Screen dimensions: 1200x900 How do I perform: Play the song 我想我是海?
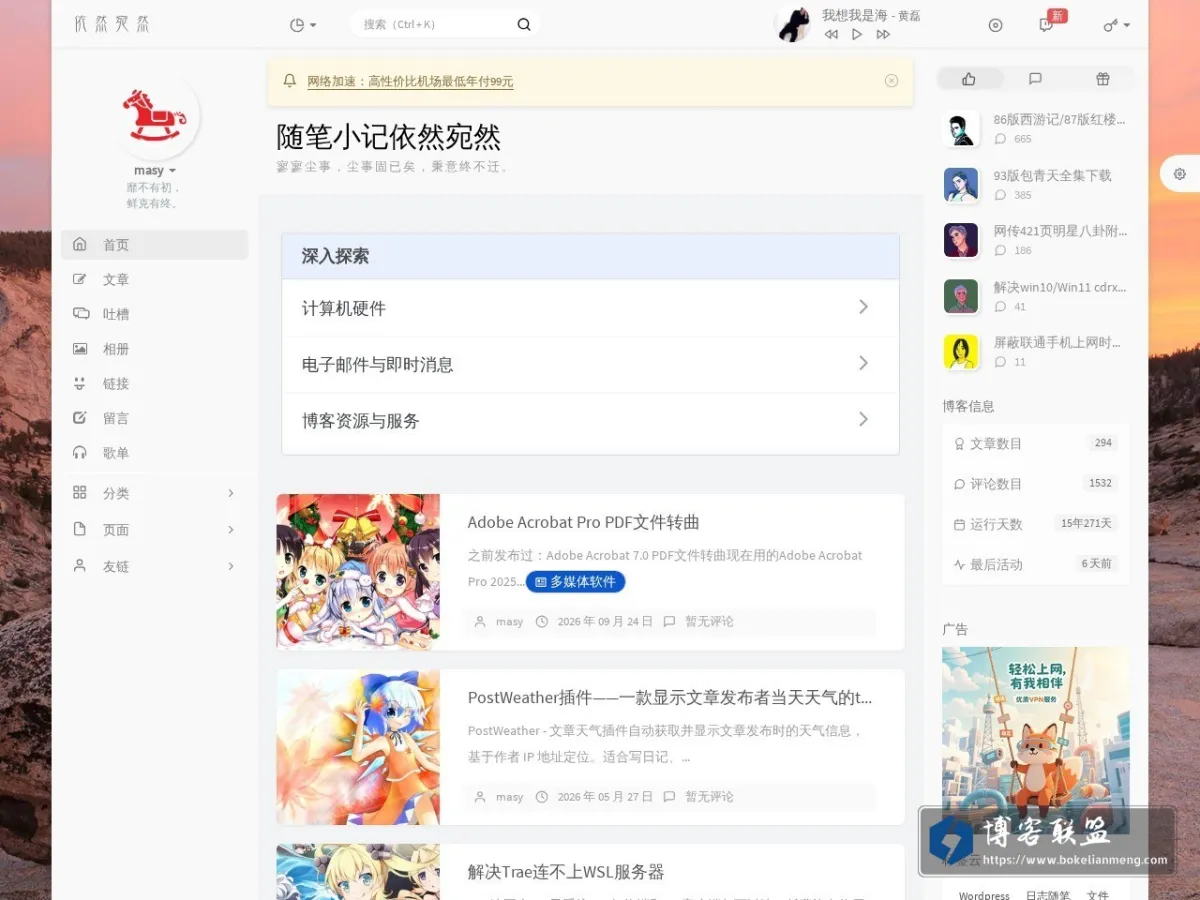(857, 35)
